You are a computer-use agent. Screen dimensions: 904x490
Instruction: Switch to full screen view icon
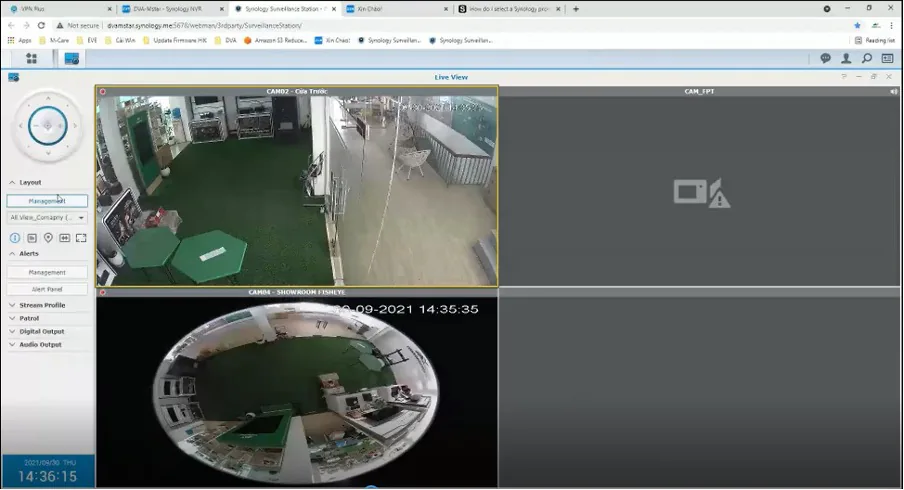coord(81,238)
